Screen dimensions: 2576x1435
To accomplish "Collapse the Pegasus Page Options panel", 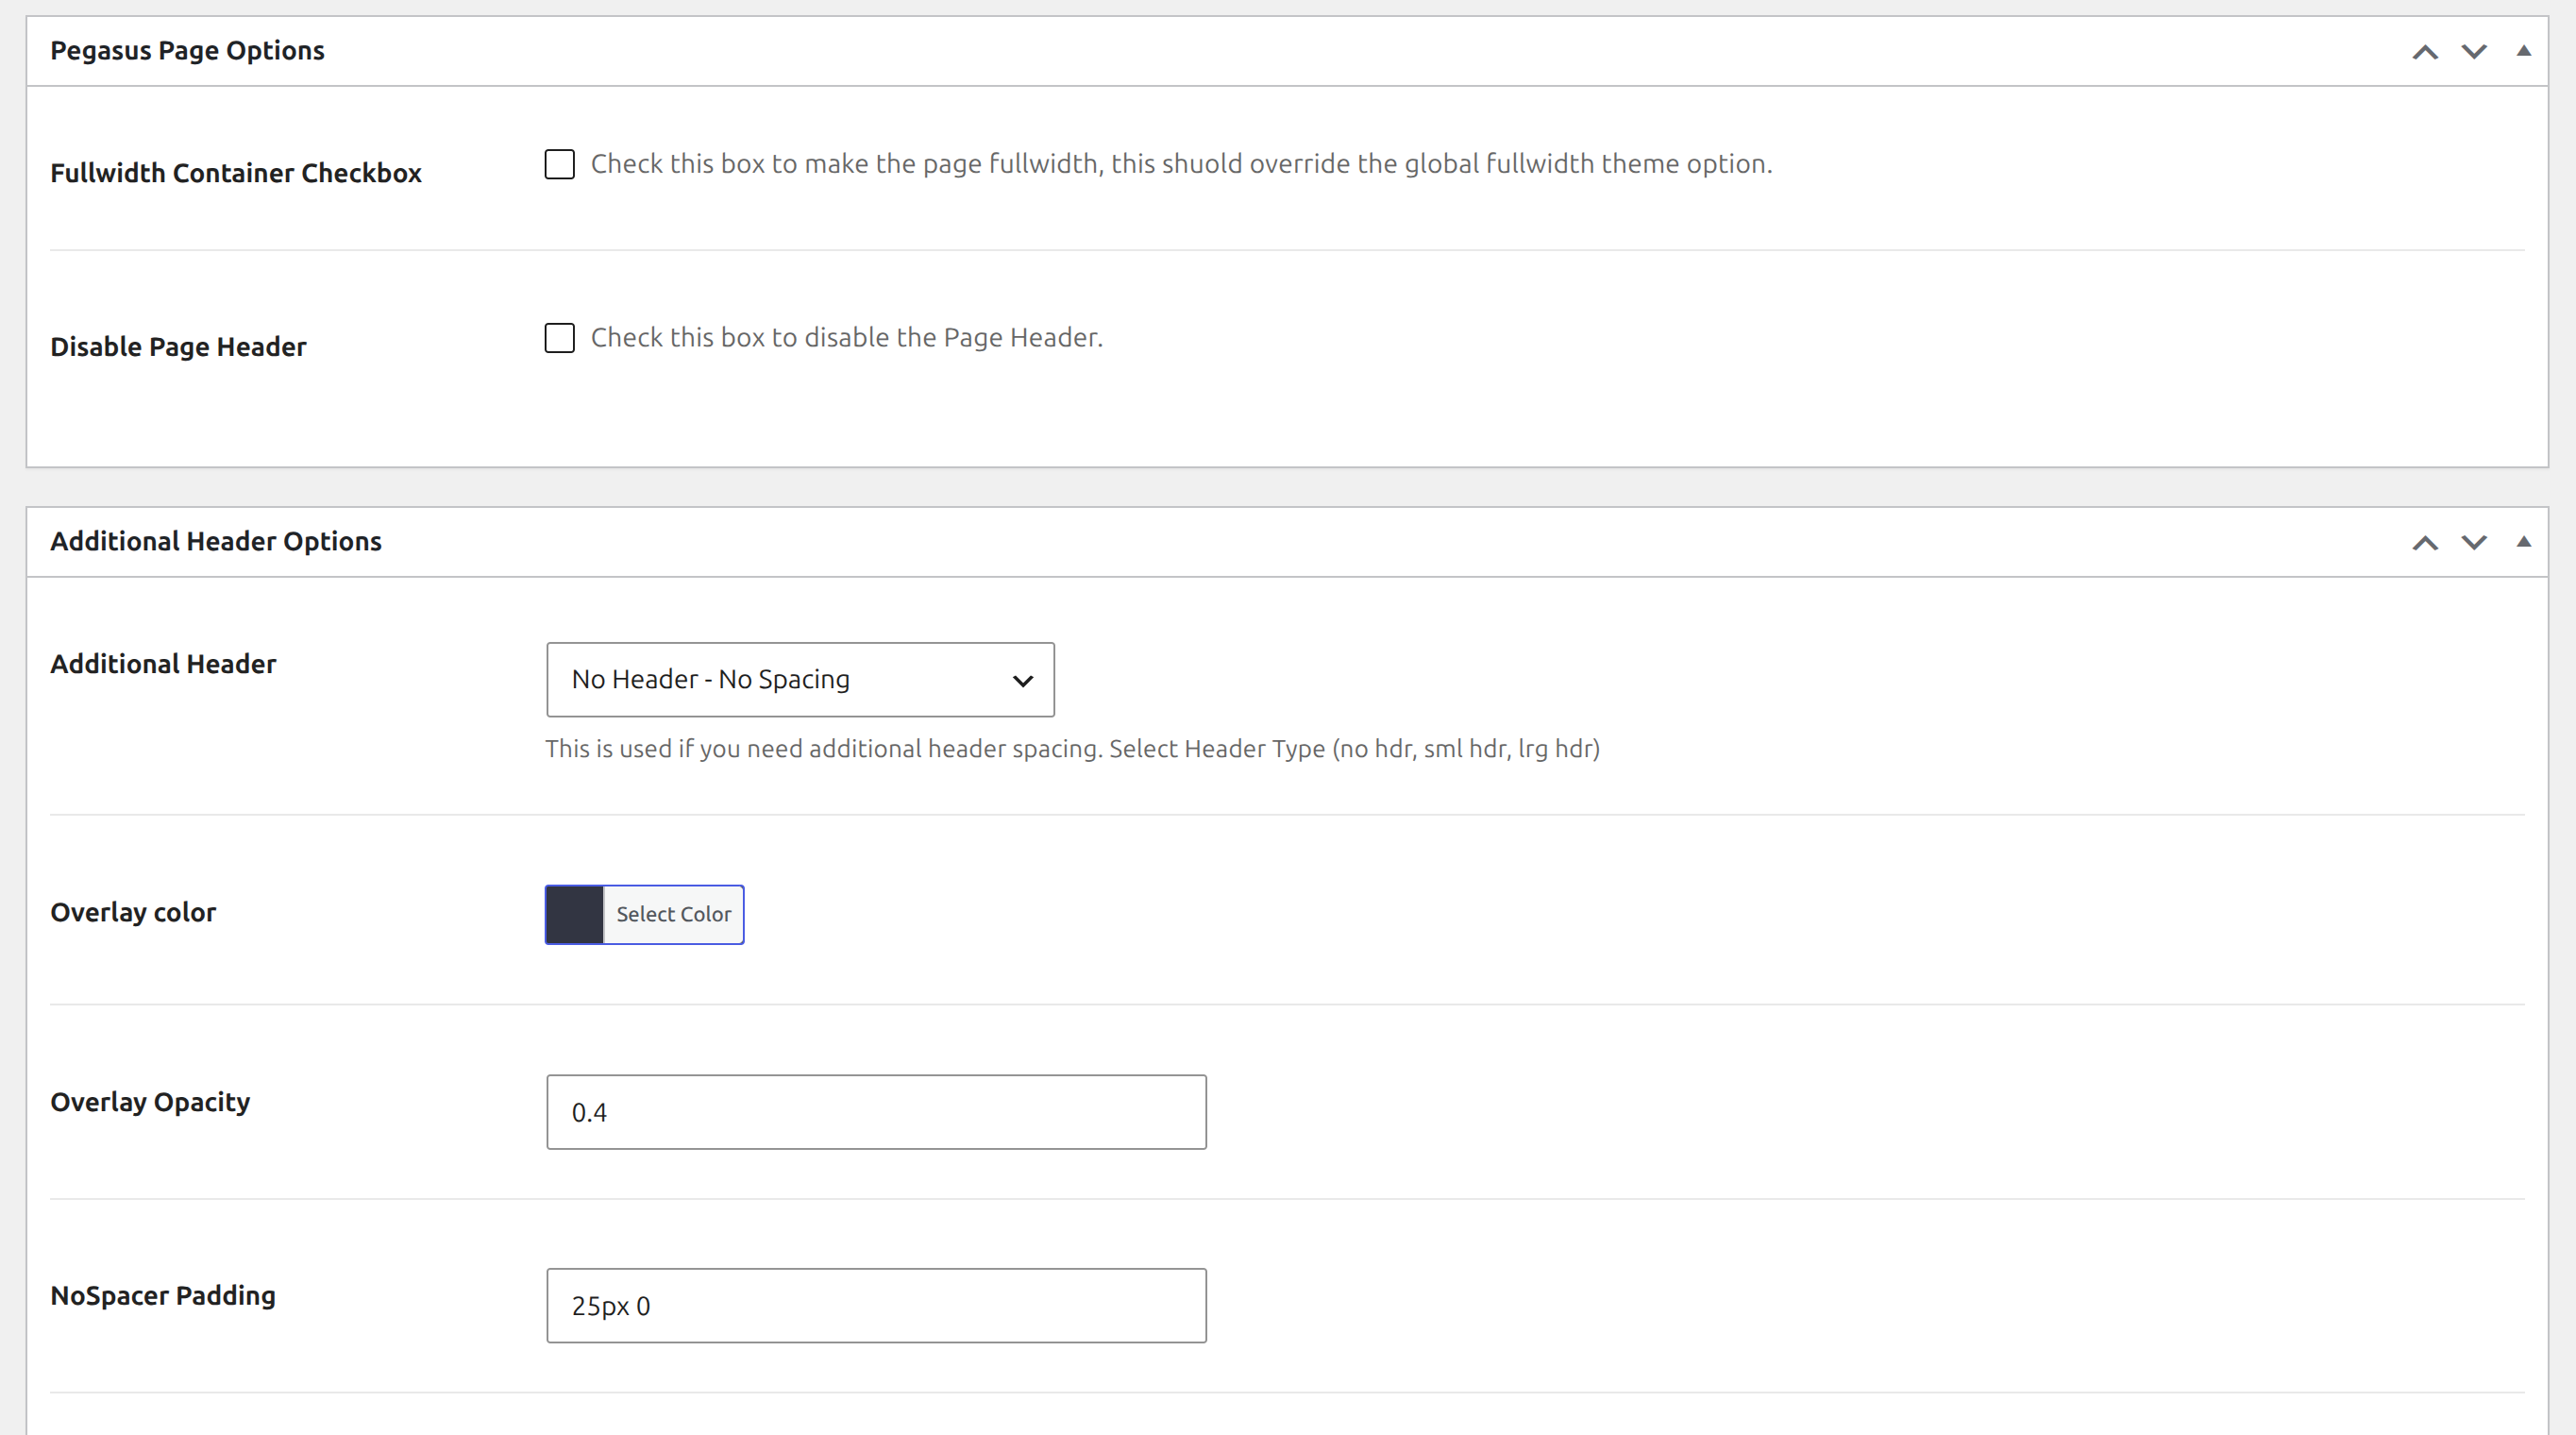I will tap(2523, 51).
